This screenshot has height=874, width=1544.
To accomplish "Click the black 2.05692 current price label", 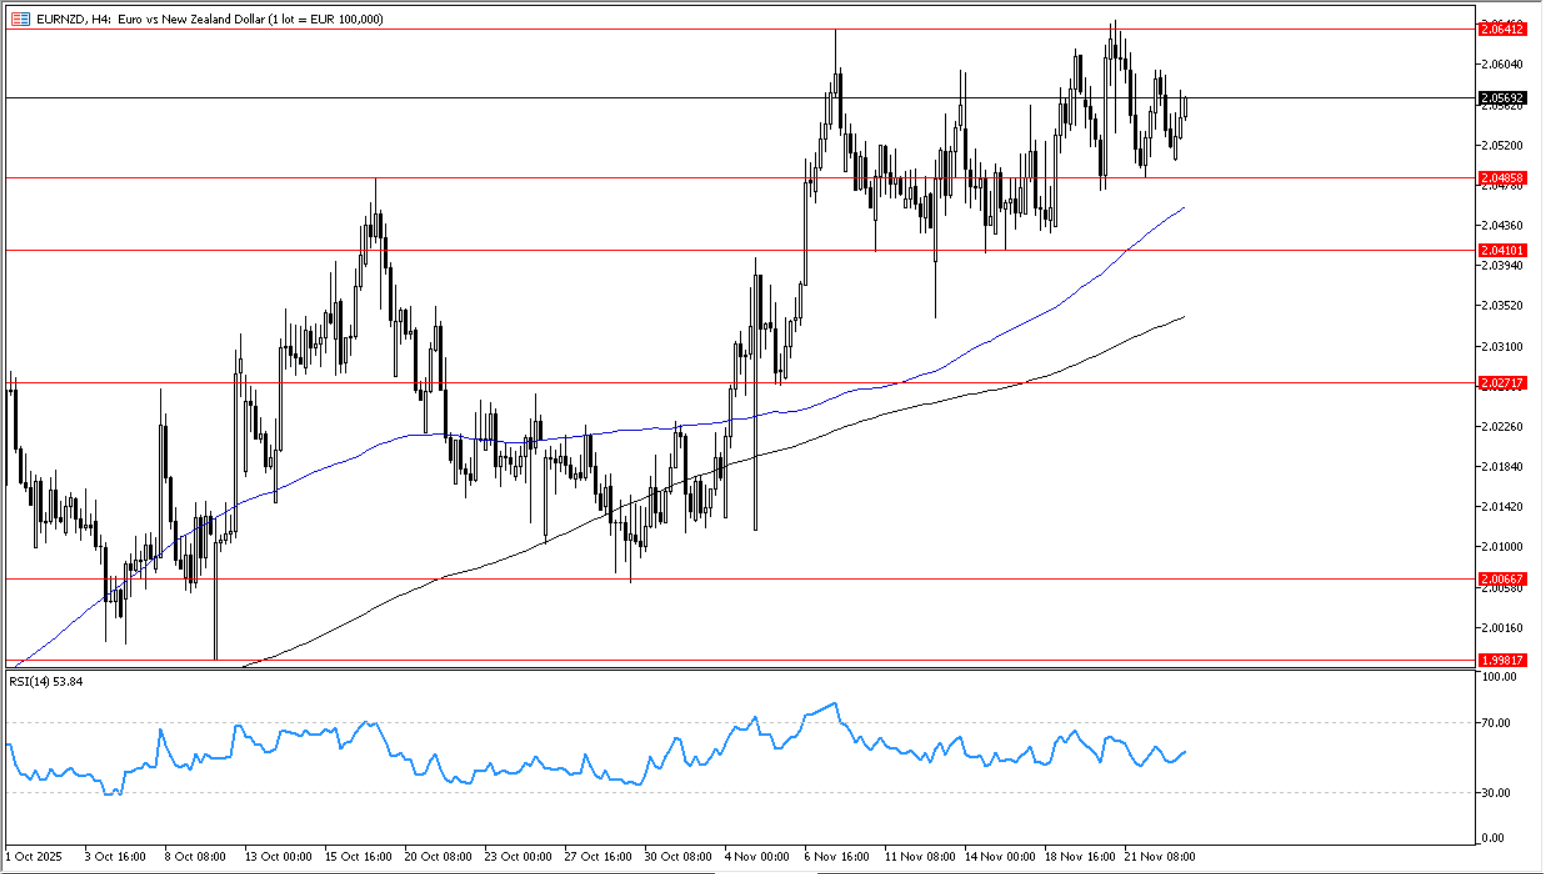I will point(1501,98).
